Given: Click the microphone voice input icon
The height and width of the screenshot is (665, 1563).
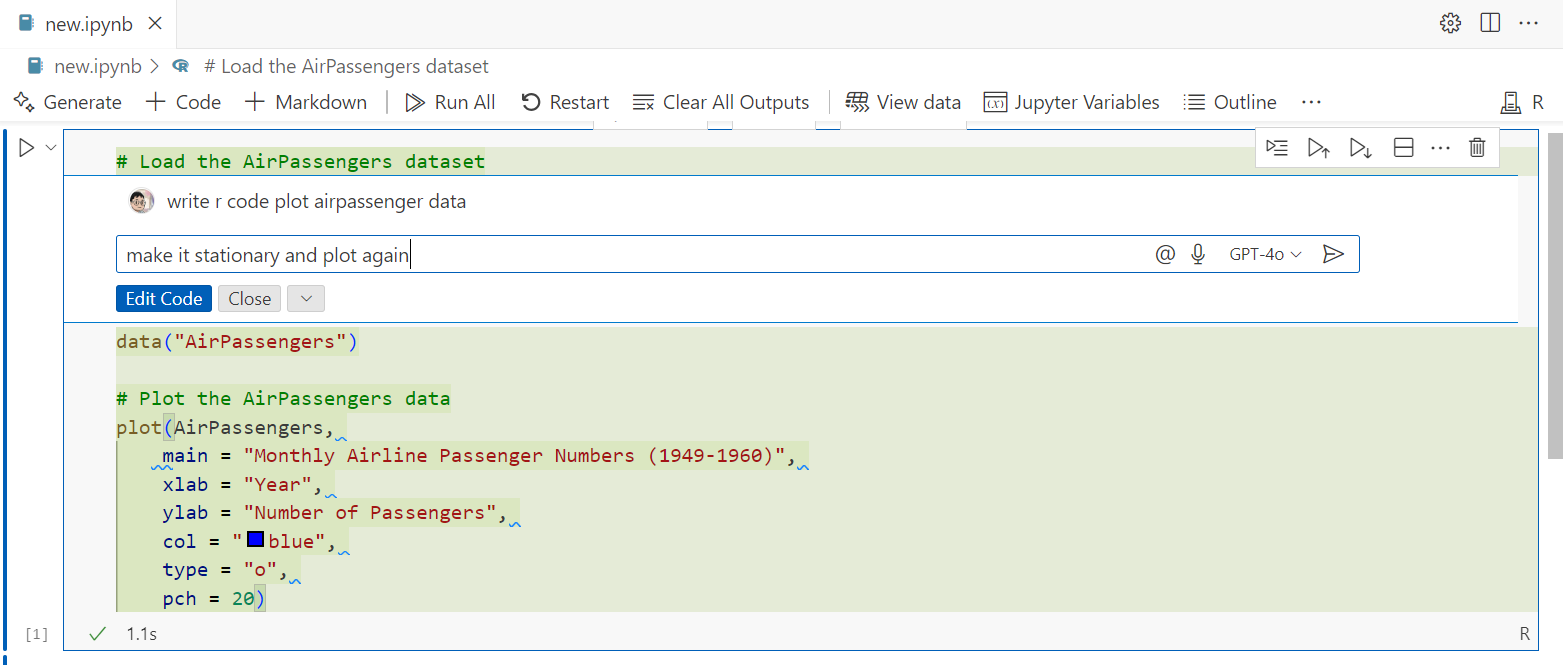Looking at the screenshot, I should coord(1198,254).
